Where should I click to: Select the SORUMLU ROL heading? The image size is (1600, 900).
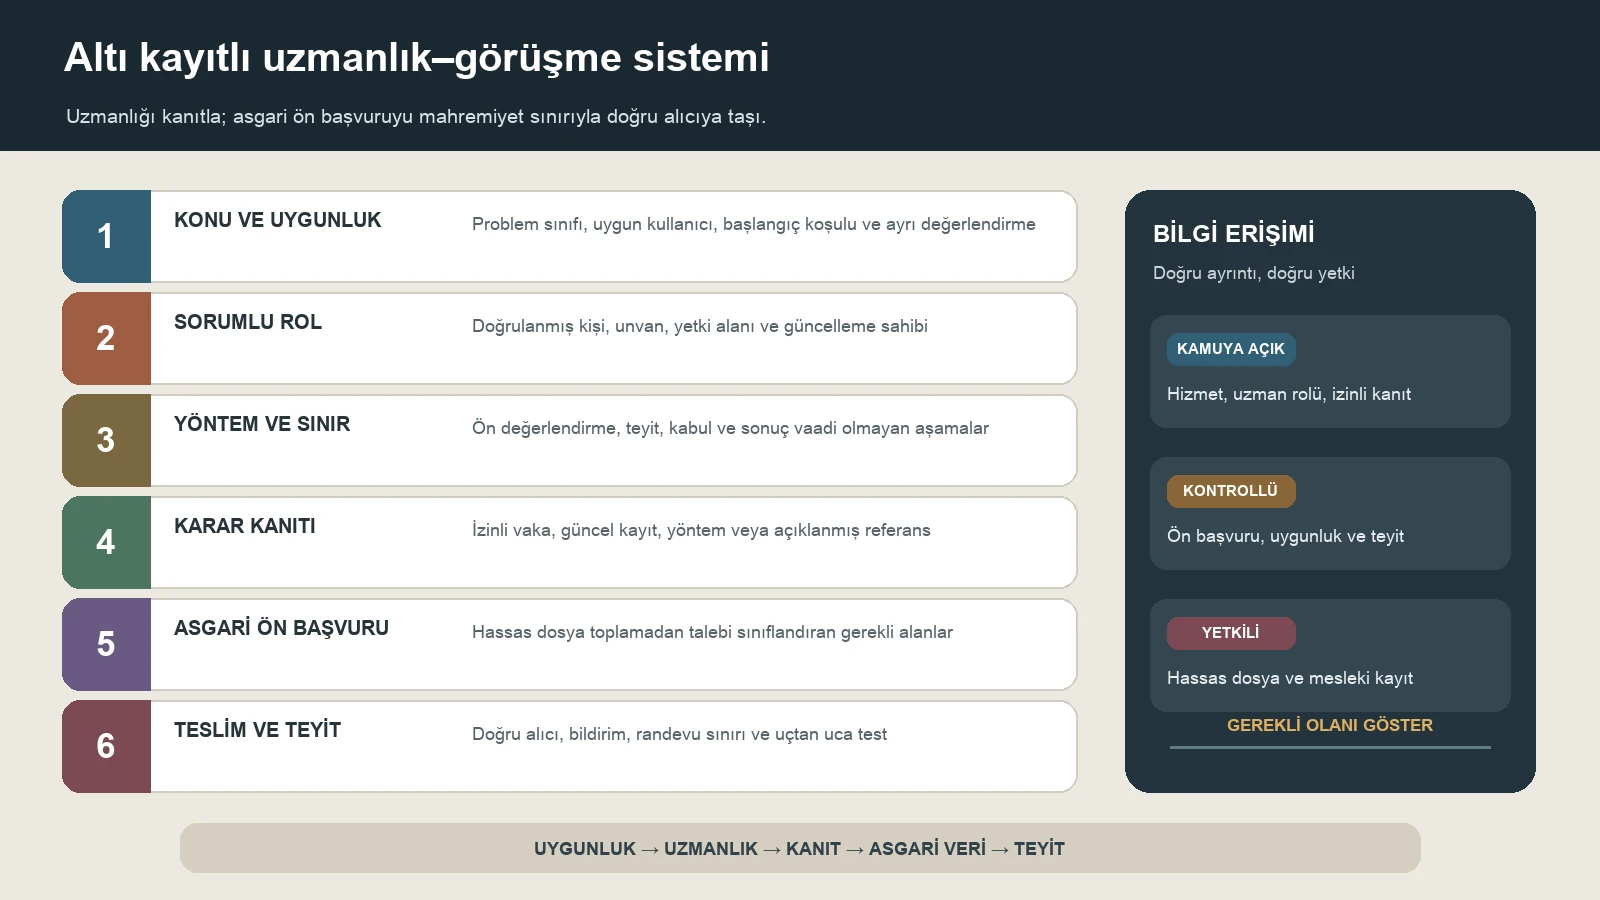(248, 322)
